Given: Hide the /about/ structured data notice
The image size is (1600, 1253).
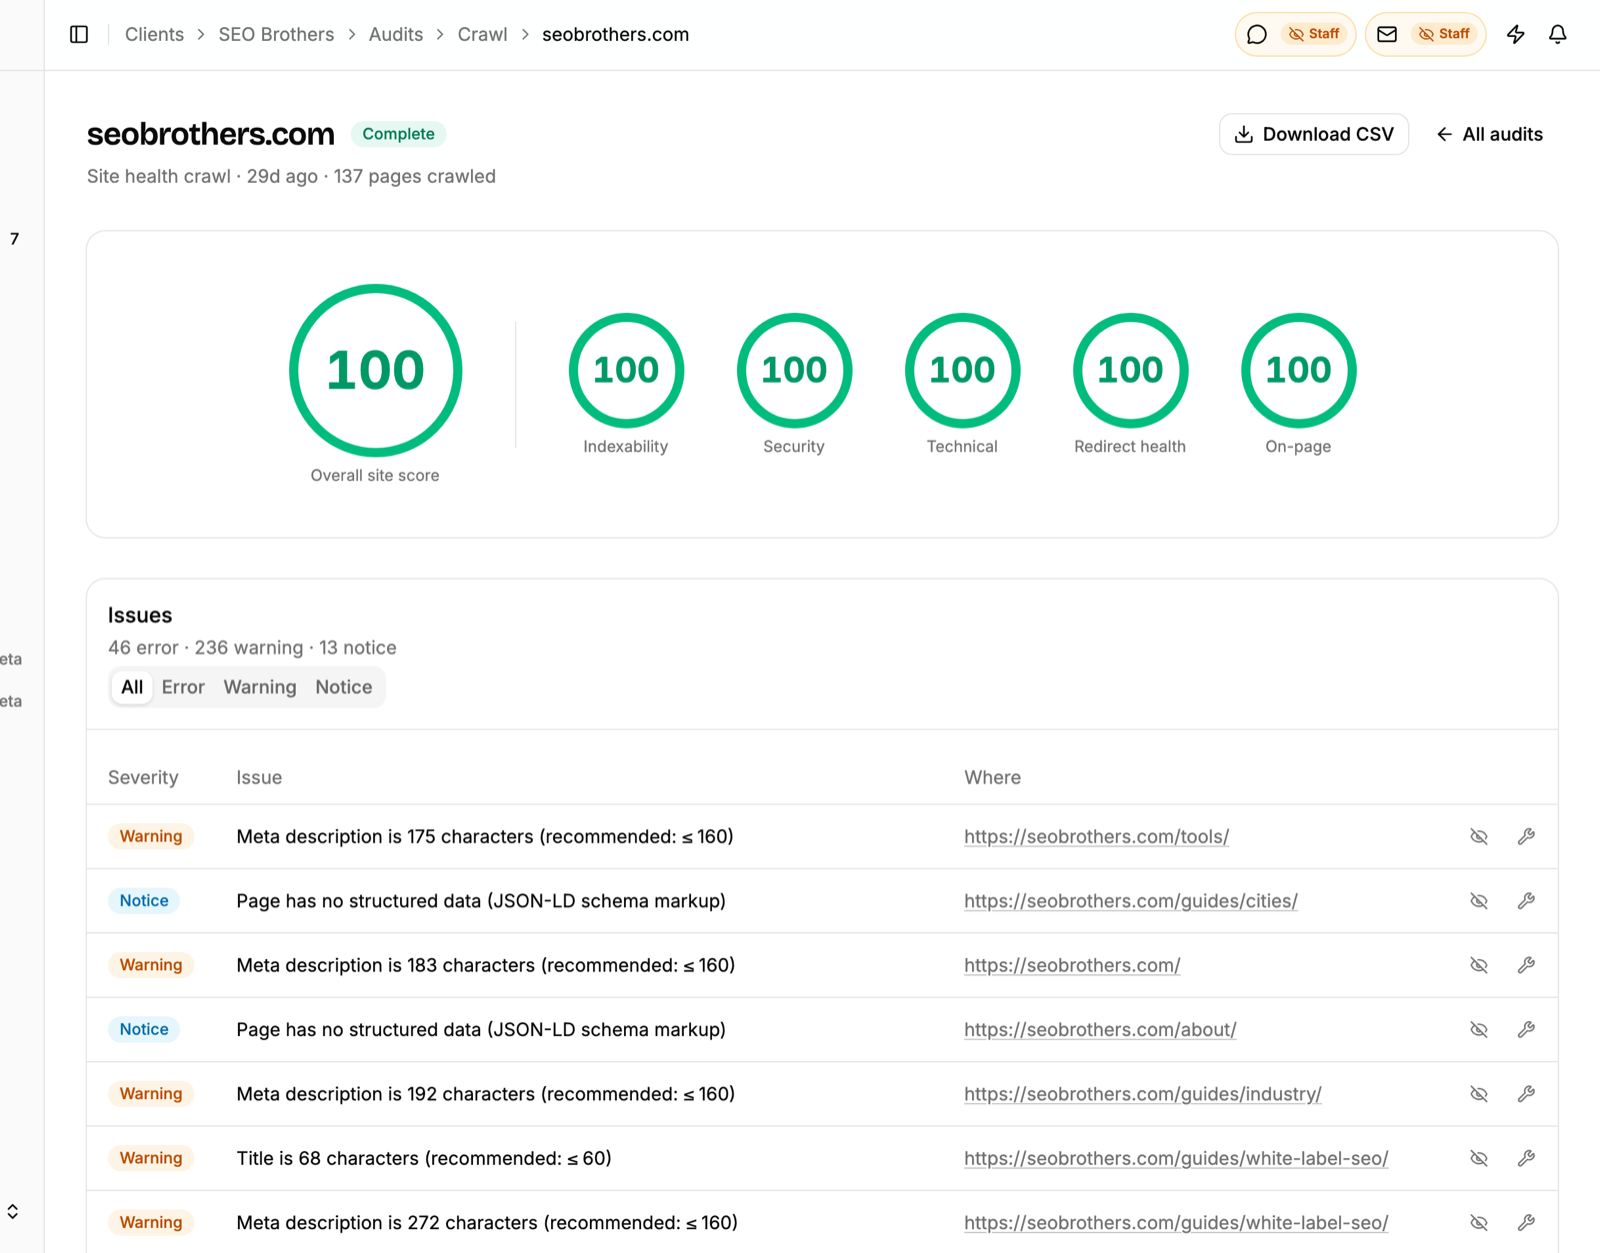Looking at the screenshot, I should (1479, 1030).
